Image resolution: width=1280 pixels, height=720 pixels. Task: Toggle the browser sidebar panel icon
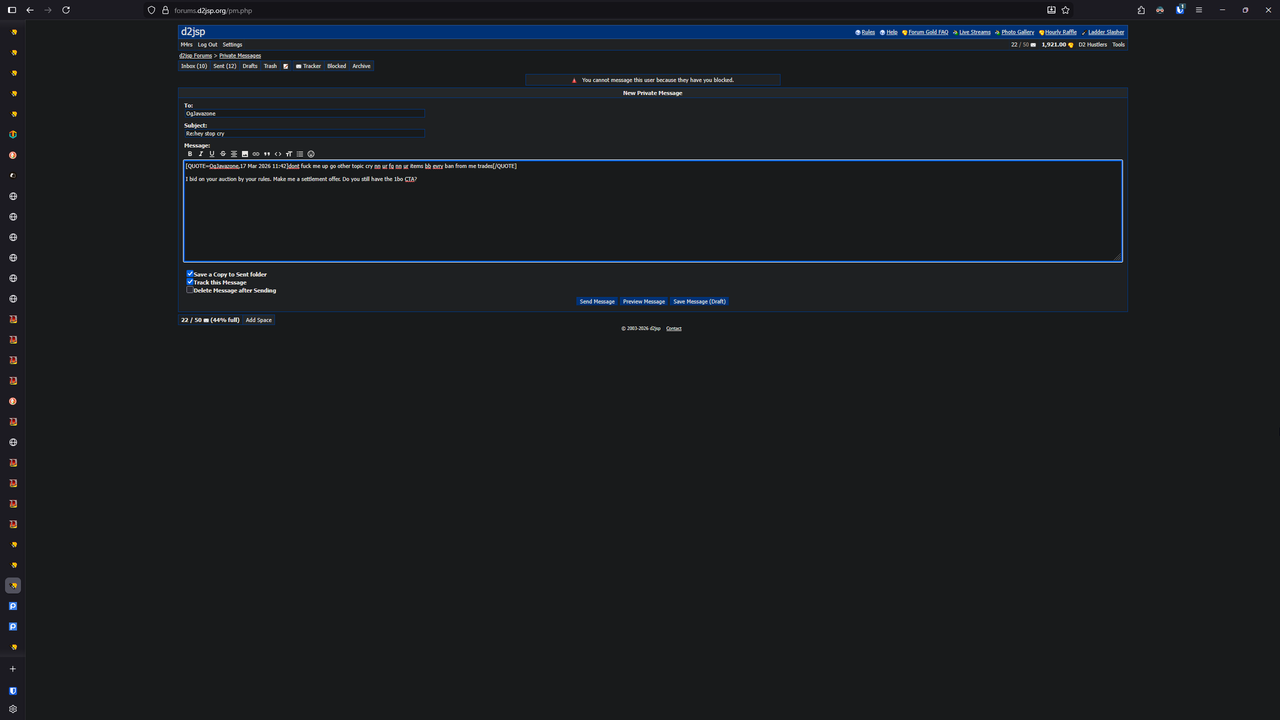[x=13, y=10]
